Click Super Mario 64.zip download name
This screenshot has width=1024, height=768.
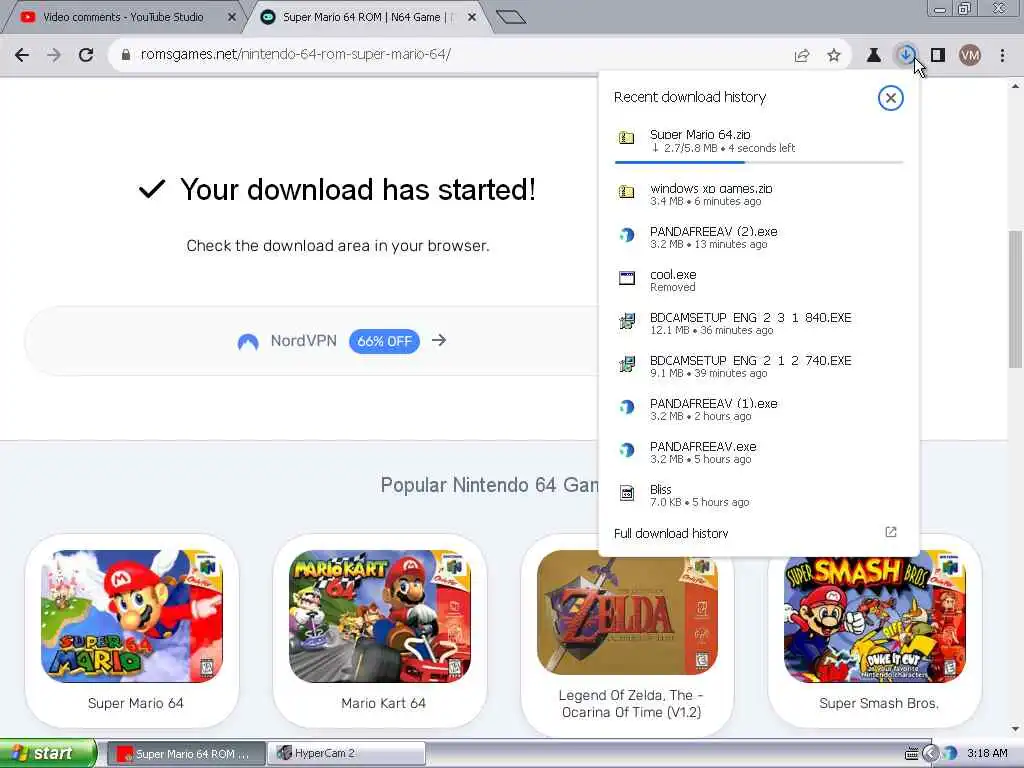(x=700, y=134)
